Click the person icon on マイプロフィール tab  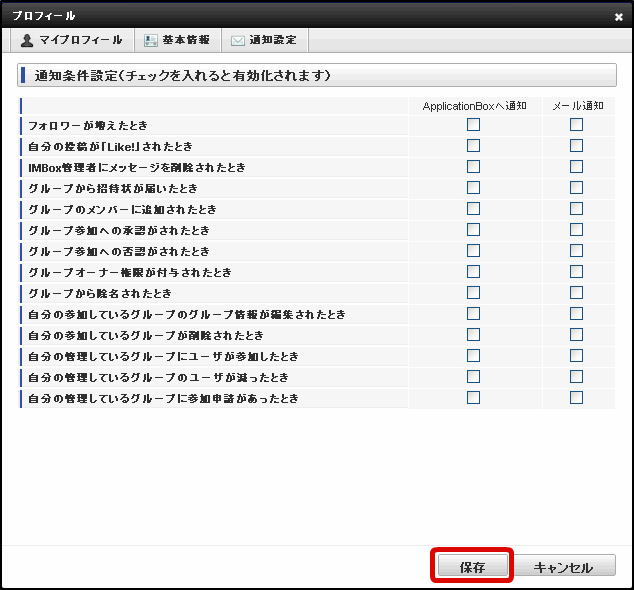[x=27, y=40]
